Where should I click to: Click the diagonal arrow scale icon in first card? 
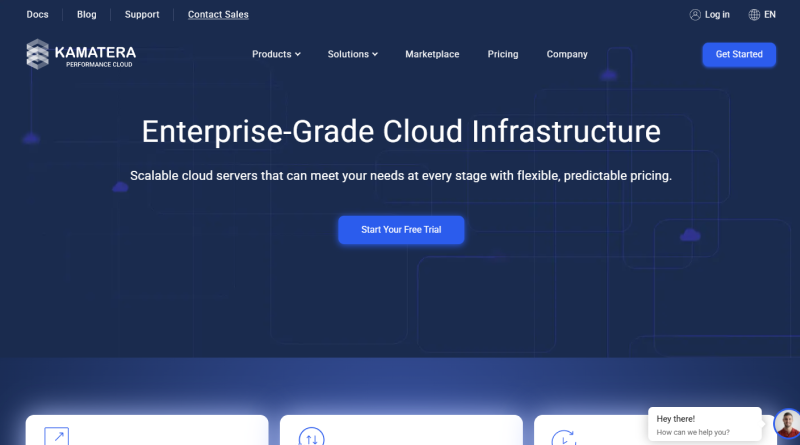57,436
